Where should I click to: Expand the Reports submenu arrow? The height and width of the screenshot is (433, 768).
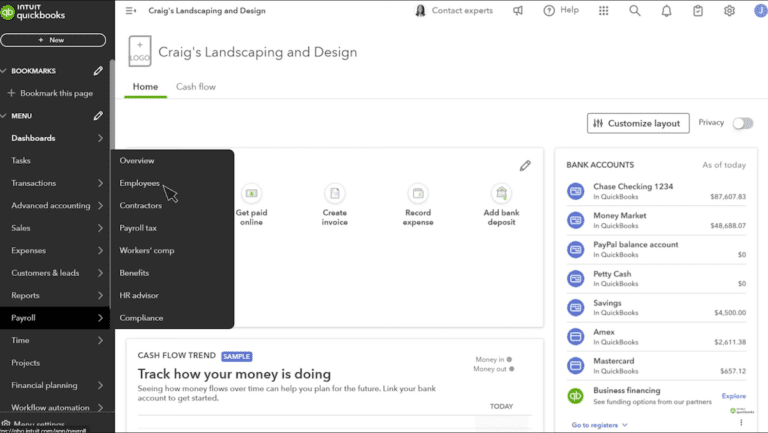coord(101,295)
